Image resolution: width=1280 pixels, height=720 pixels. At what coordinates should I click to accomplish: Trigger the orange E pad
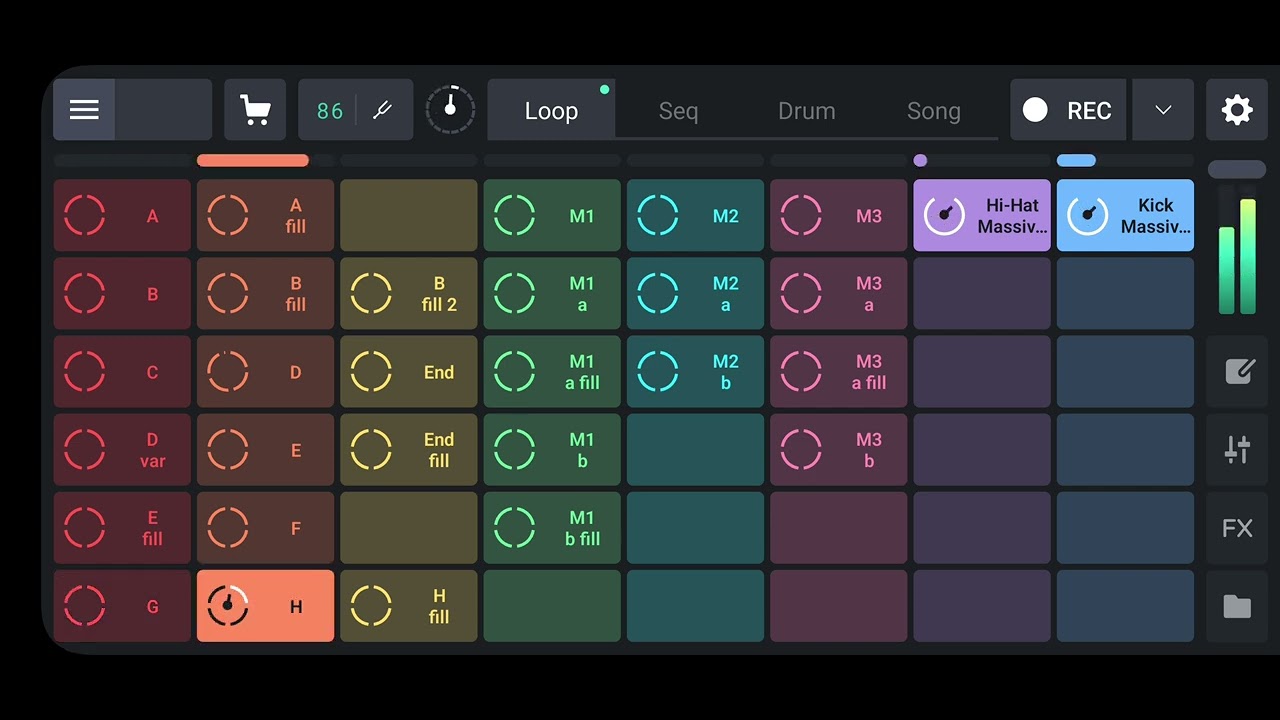265,449
